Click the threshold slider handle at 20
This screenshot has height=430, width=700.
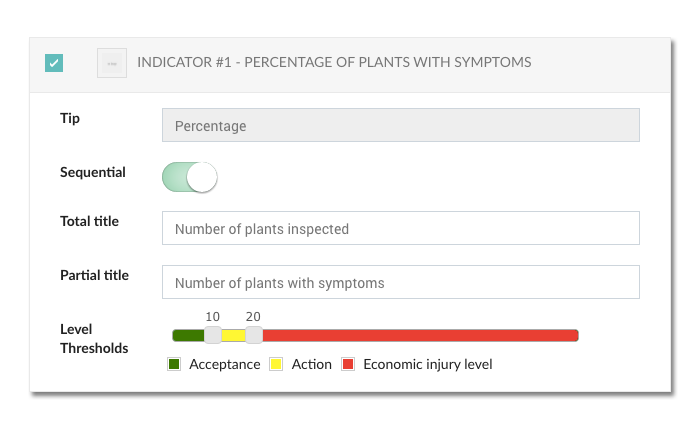point(254,335)
